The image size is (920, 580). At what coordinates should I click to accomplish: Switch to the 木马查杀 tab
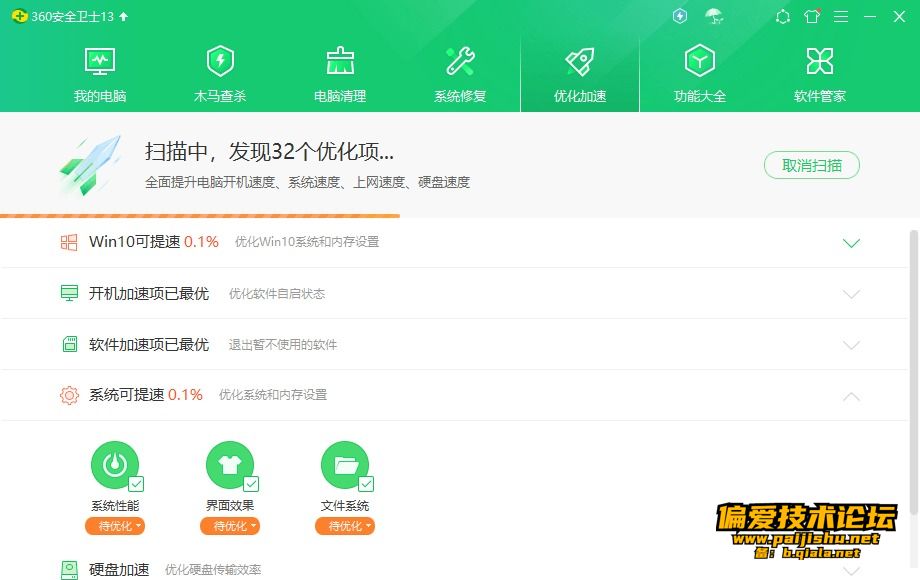point(220,74)
